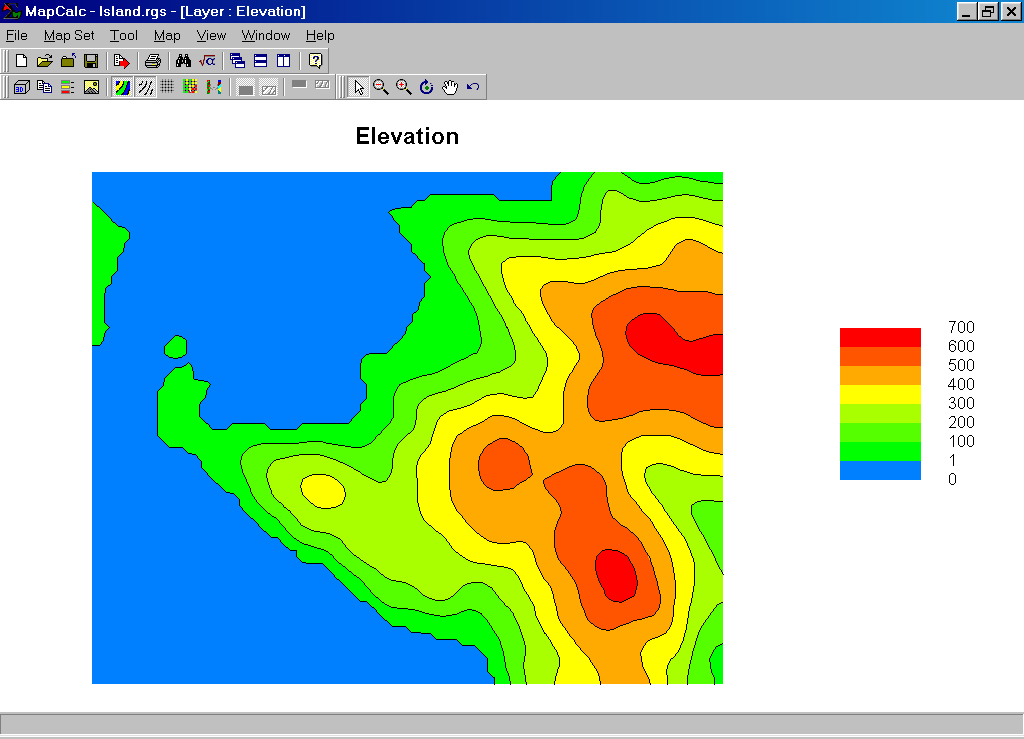Print the map with the printer icon
Viewport: 1024px width, 739px height.
pos(153,61)
